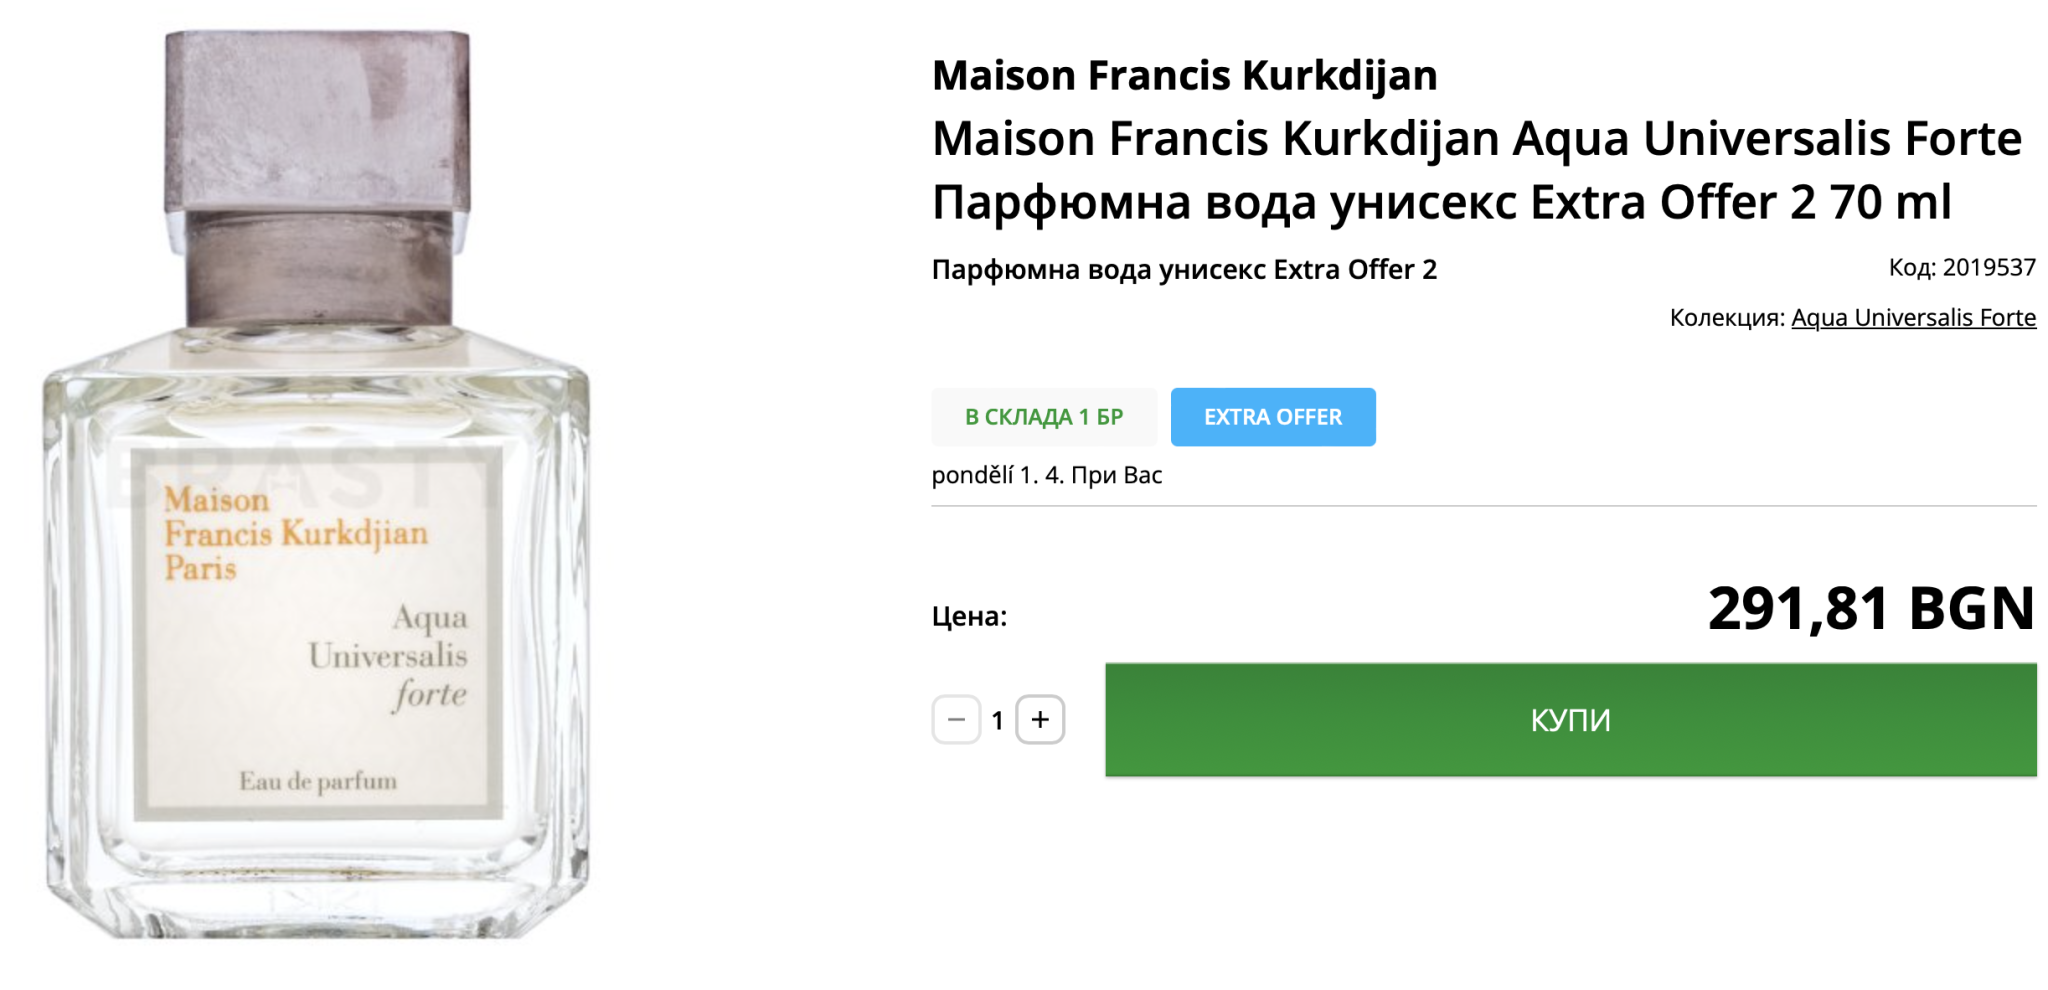The height and width of the screenshot is (990, 2048).
Task: Click the silver cap of the perfume bottle
Action: [x=318, y=120]
